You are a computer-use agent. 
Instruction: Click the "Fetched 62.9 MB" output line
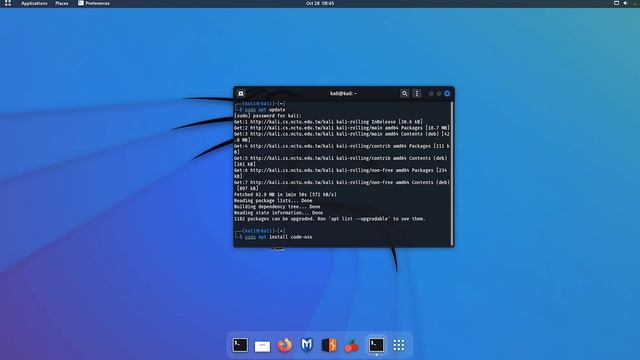285,195
